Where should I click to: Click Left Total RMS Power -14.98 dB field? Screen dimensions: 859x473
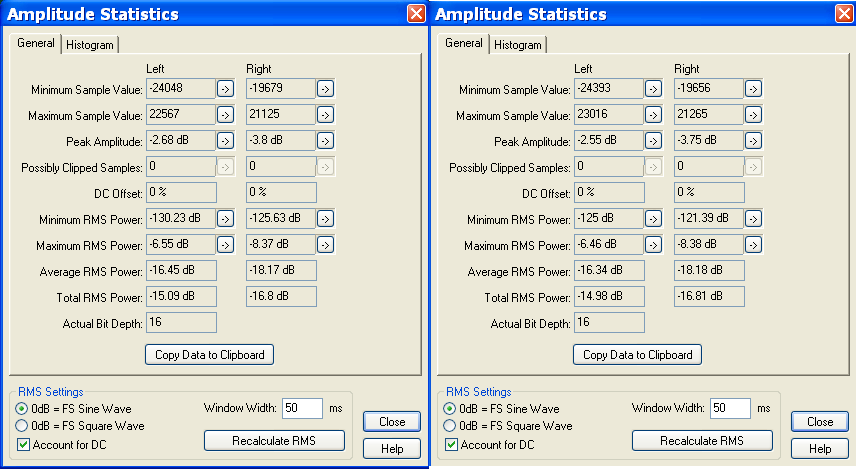point(609,297)
